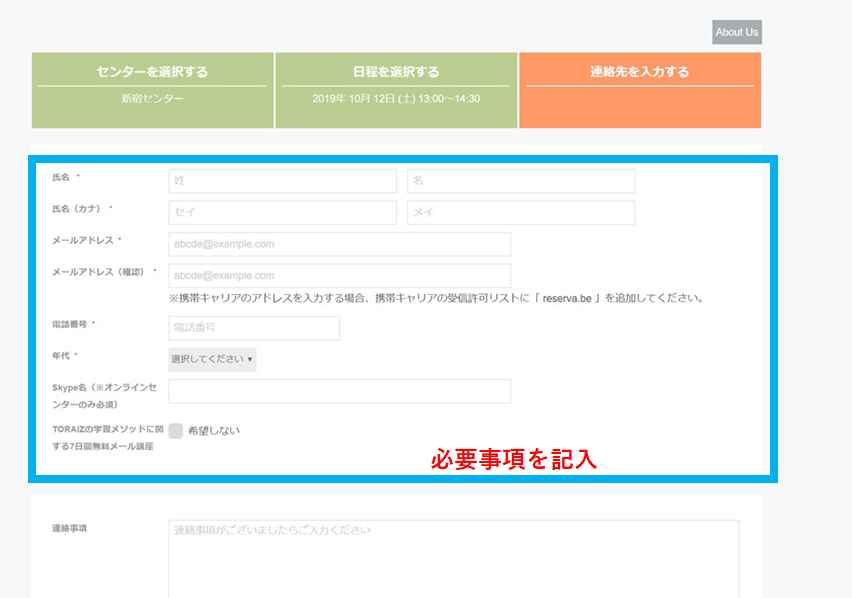This screenshot has height=598, width=852.
Task: Click the 新宿センター text in the center step
Action: 152,99
